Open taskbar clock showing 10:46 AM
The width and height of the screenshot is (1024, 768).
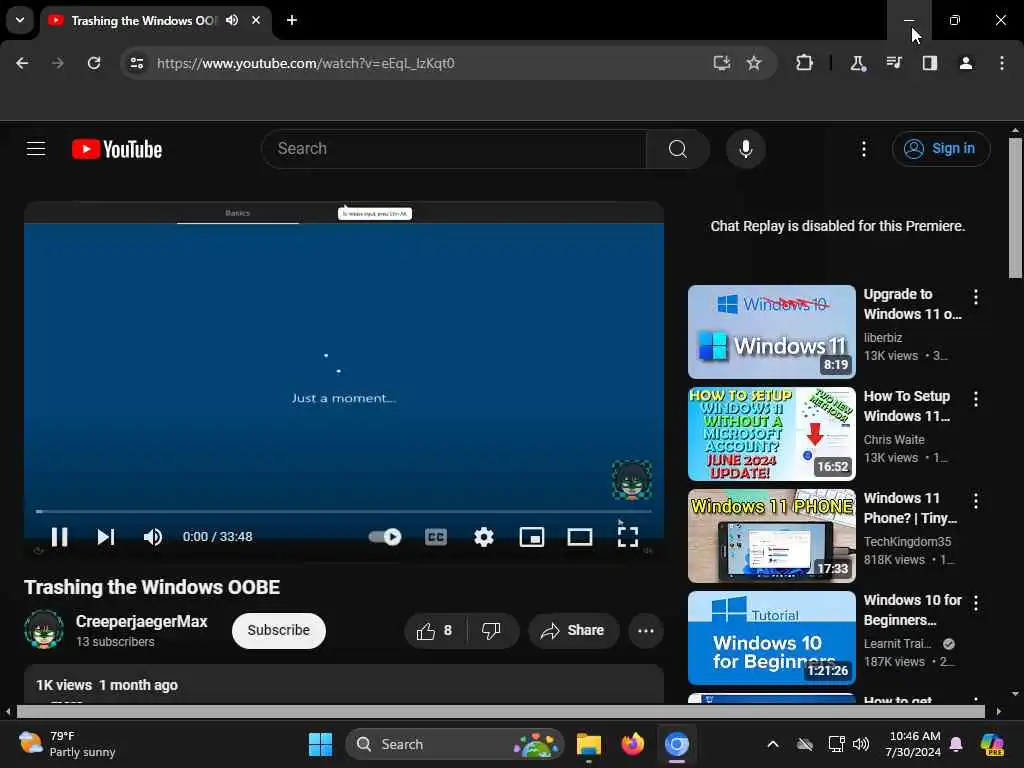coord(914,744)
